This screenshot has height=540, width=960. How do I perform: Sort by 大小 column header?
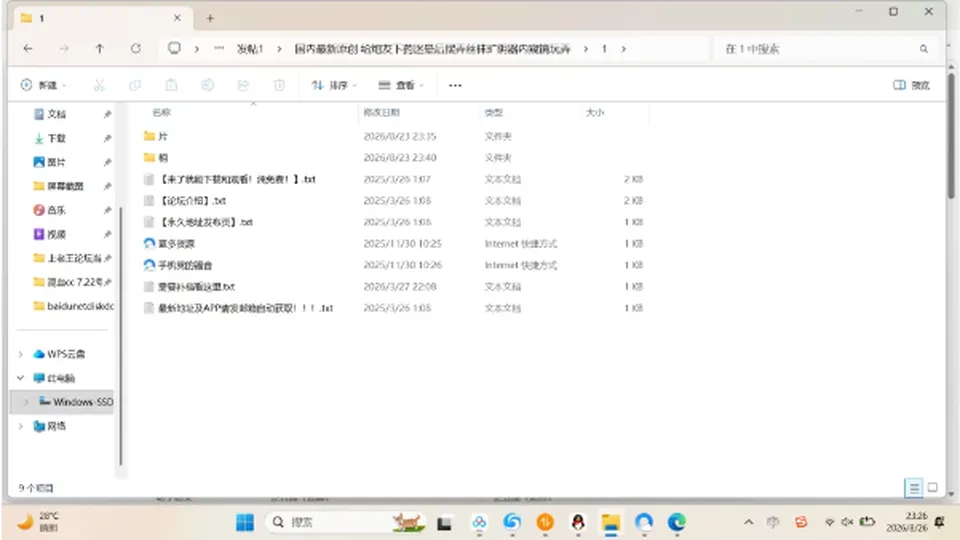[x=594, y=112]
